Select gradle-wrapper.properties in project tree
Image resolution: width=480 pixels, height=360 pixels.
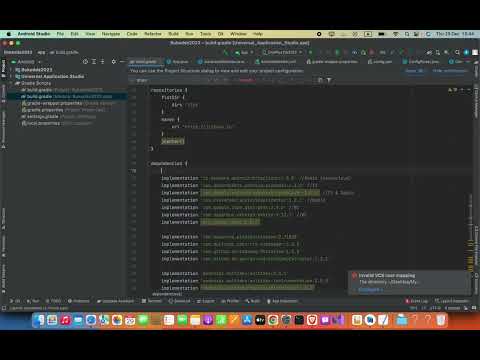click(68, 103)
